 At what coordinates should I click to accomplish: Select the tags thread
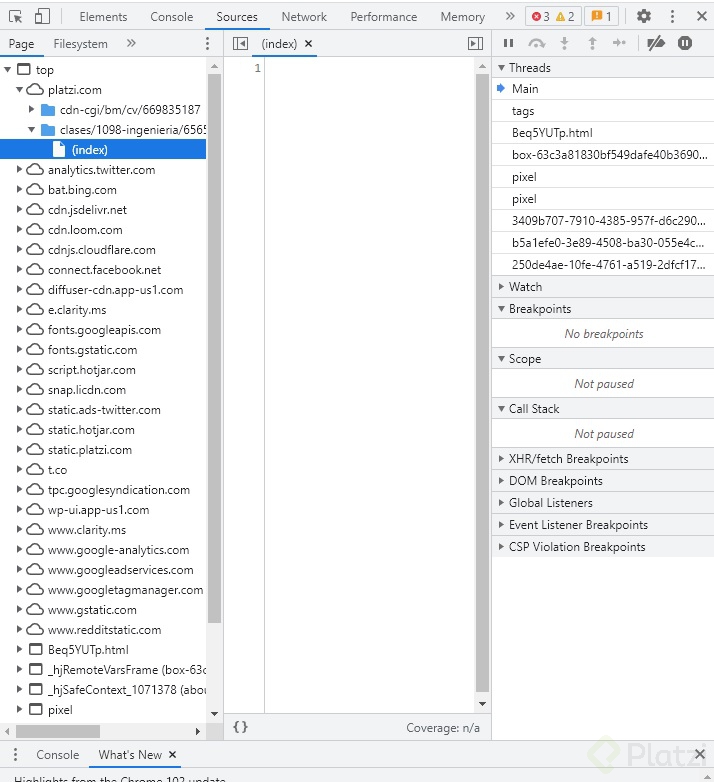pos(603,111)
